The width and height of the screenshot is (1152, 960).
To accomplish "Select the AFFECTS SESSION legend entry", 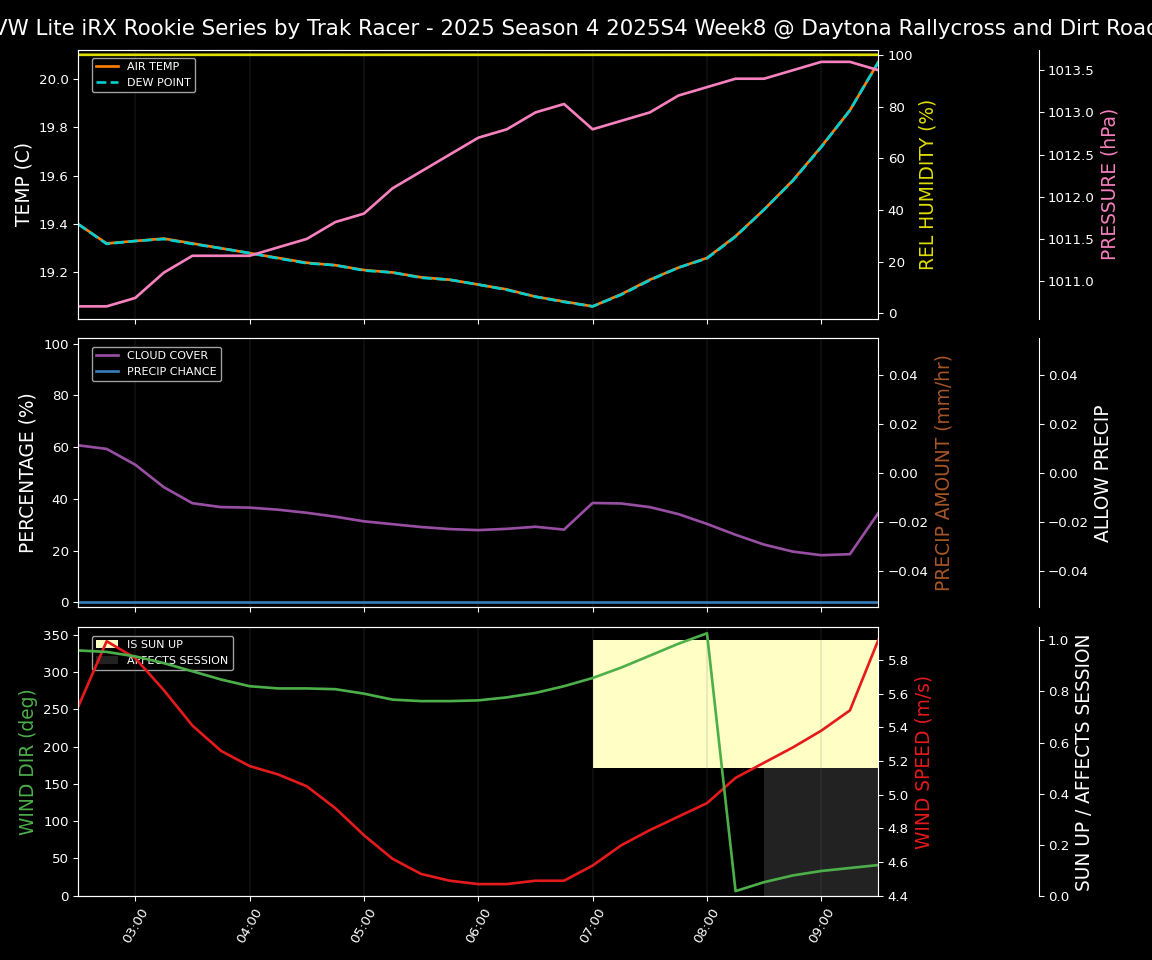I will (x=177, y=661).
